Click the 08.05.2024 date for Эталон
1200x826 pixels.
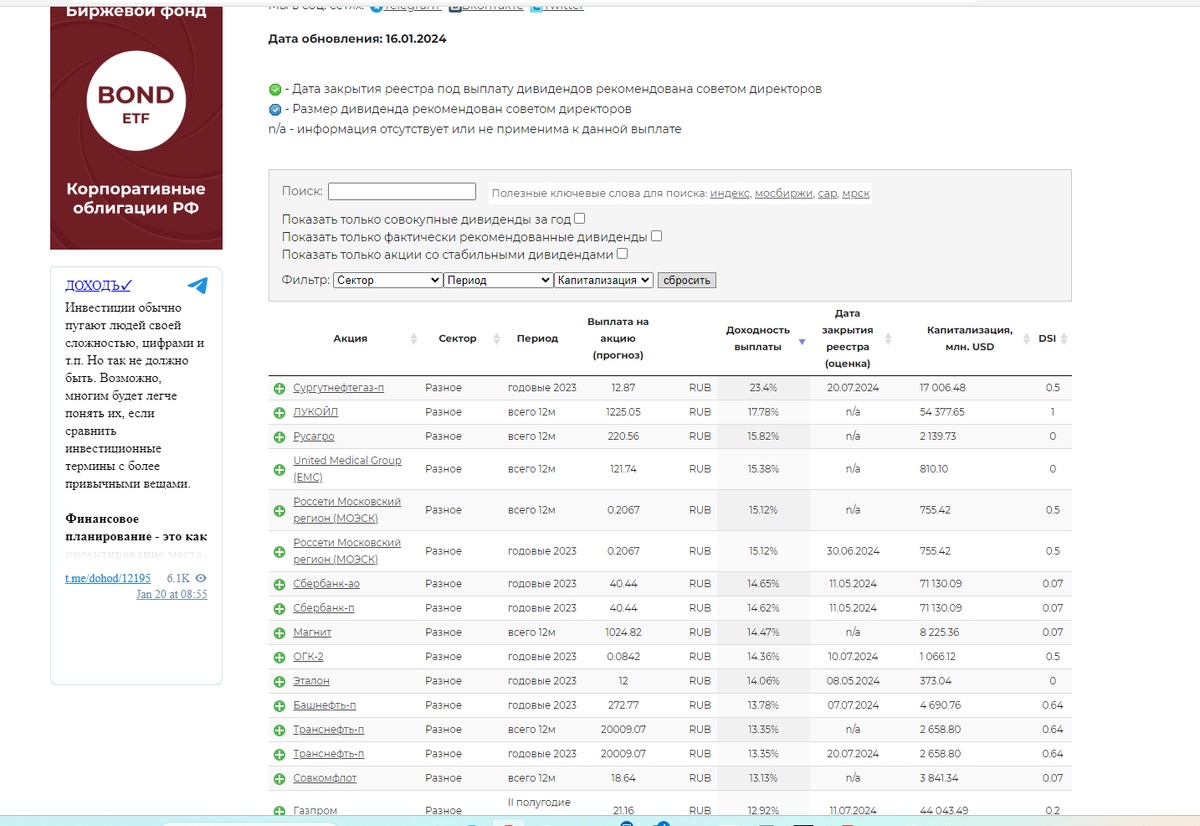[853, 681]
